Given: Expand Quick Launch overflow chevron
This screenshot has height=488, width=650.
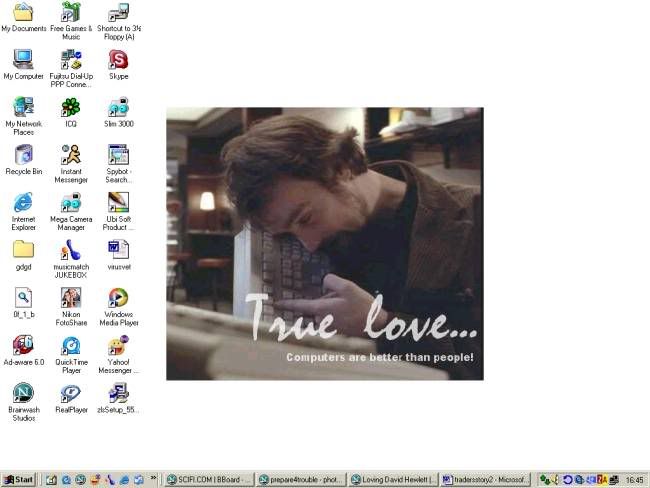Looking at the screenshot, I should coord(153,478).
